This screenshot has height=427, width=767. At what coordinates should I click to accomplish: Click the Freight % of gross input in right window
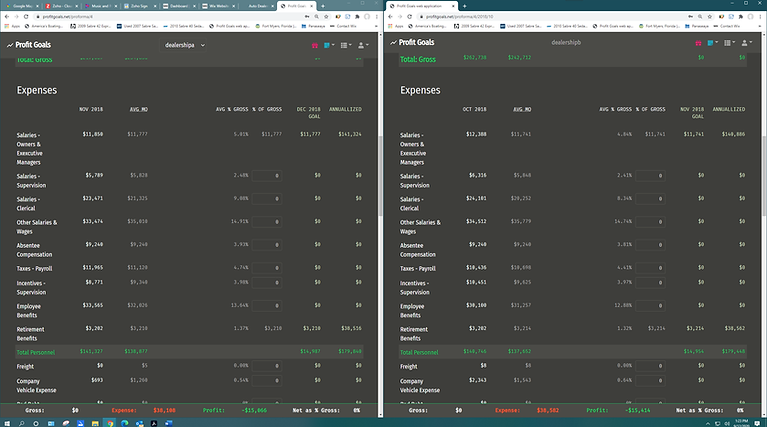tap(650, 366)
